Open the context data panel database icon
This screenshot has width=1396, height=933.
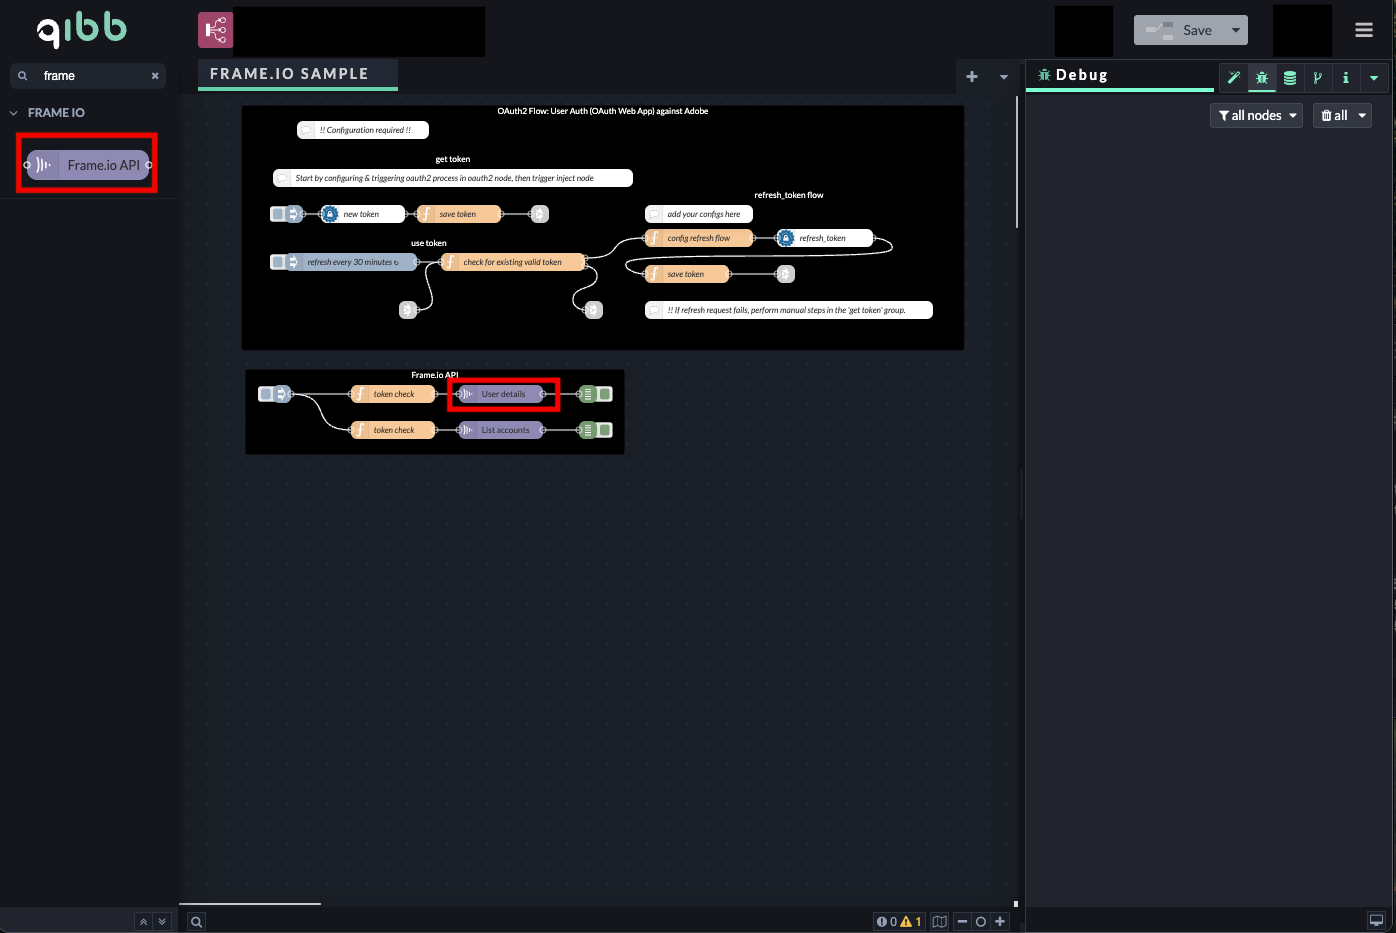[1290, 77]
